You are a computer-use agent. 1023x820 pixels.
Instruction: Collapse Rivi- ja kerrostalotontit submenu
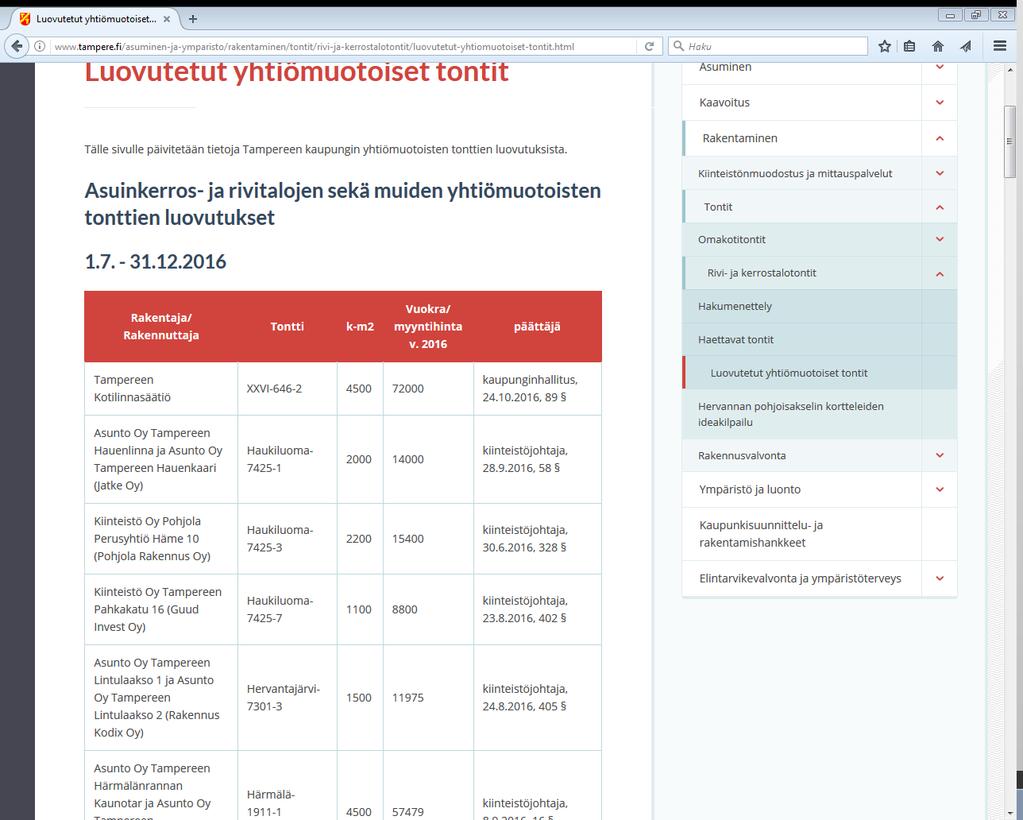[939, 274]
